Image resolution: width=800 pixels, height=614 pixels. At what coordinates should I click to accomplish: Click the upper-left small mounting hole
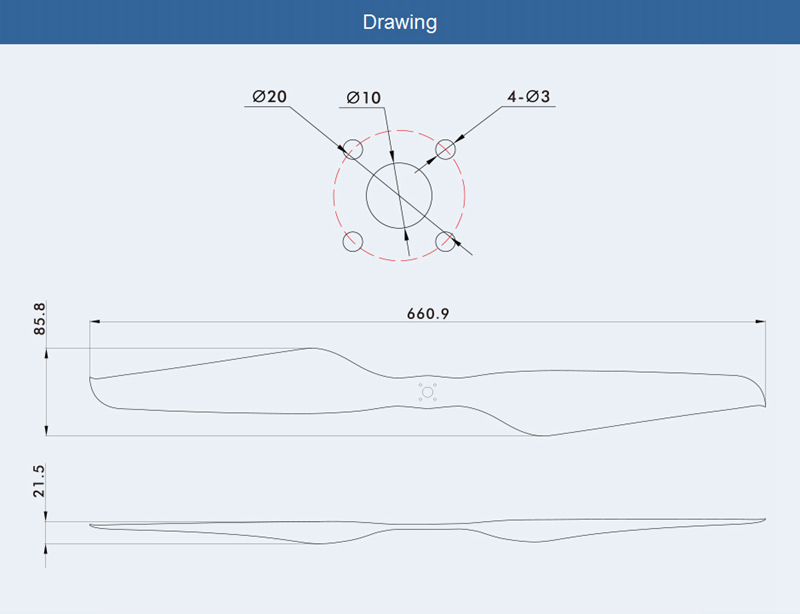click(x=353, y=150)
